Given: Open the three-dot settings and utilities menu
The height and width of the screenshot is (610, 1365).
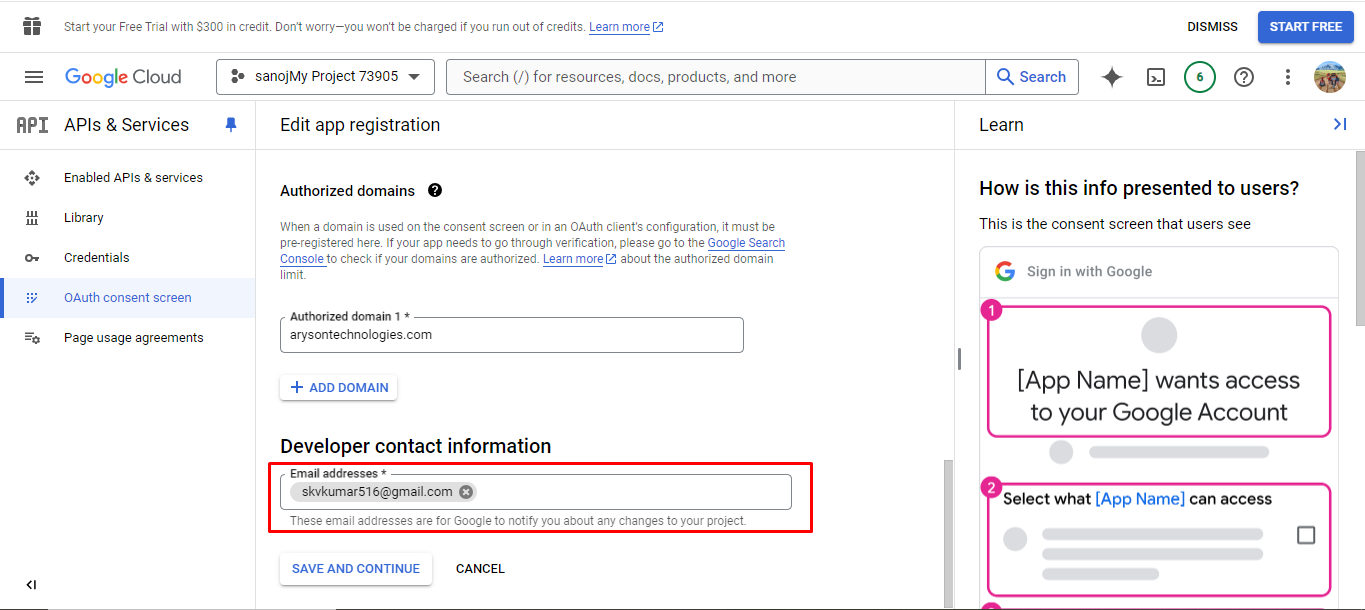Looking at the screenshot, I should pos(1288,77).
